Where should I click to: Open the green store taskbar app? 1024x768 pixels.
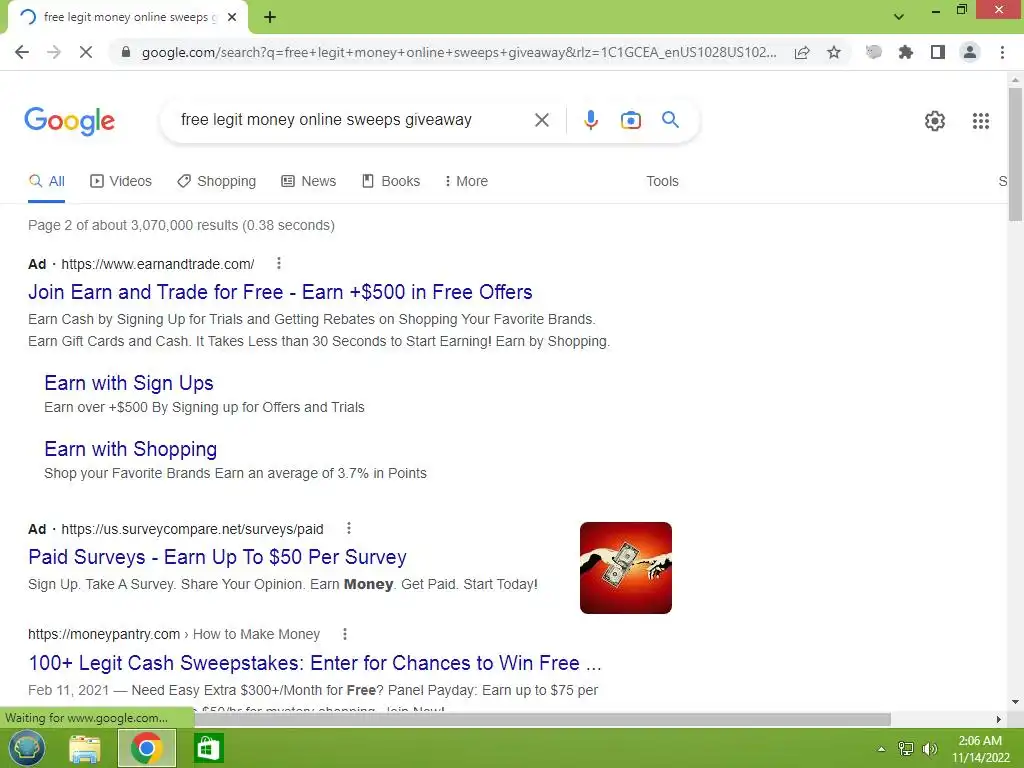(208, 748)
